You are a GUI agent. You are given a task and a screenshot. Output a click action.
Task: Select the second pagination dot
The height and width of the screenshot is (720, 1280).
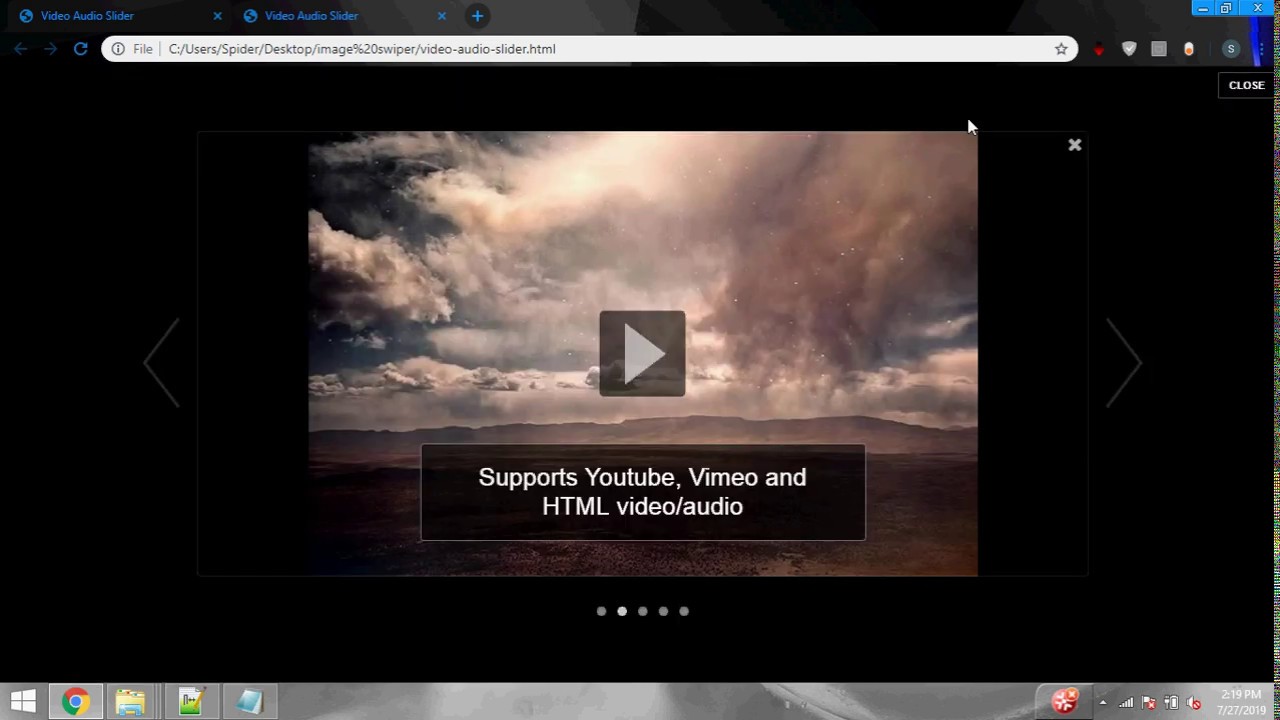[x=622, y=611]
